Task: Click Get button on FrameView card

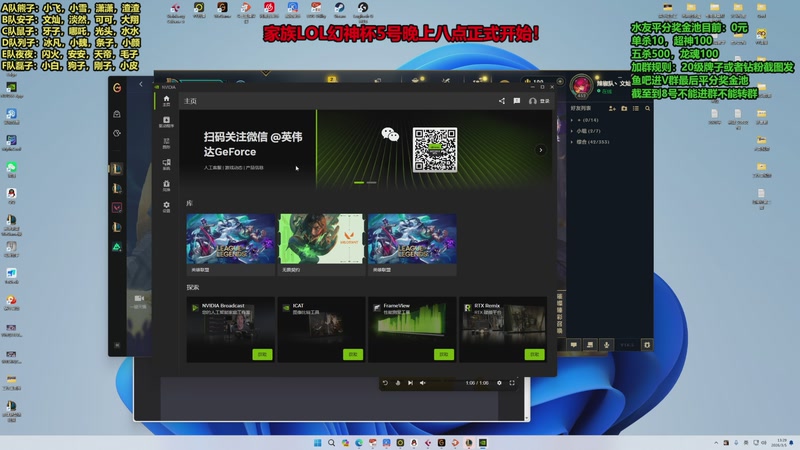Action: pos(444,354)
